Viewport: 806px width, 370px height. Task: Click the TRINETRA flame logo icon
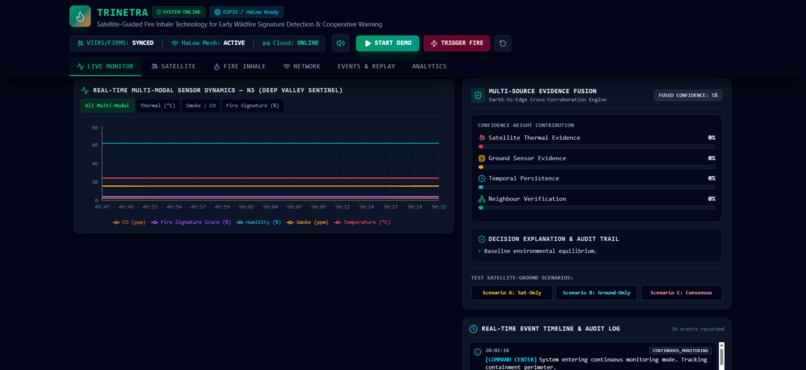[80, 16]
